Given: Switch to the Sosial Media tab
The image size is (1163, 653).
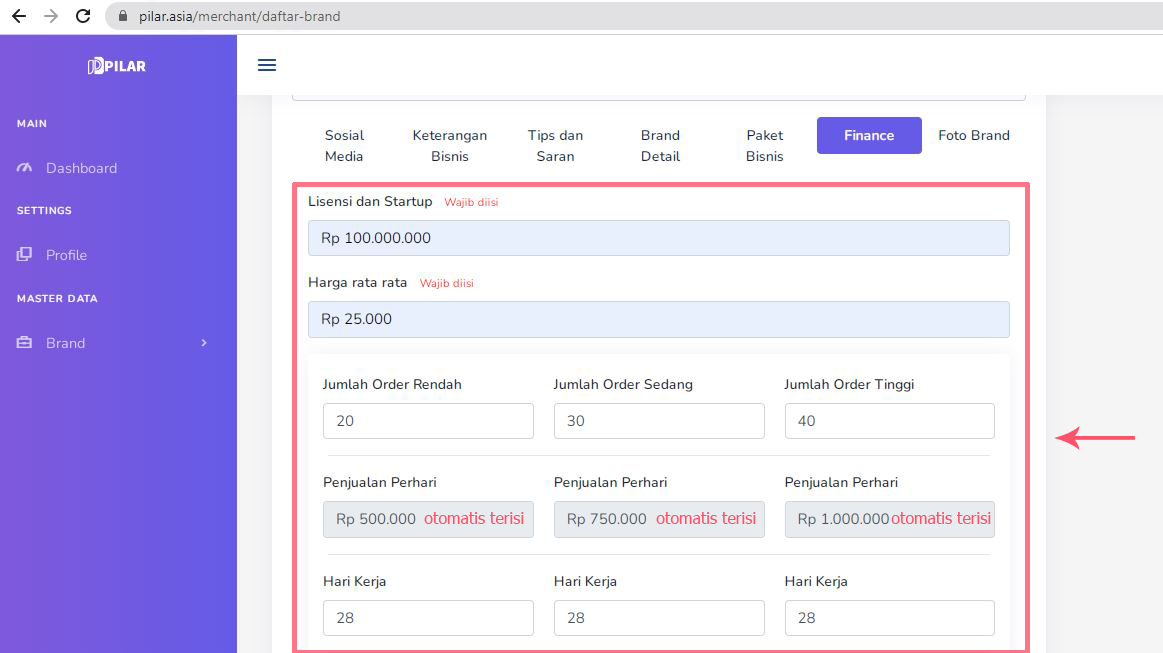Looking at the screenshot, I should point(344,146).
